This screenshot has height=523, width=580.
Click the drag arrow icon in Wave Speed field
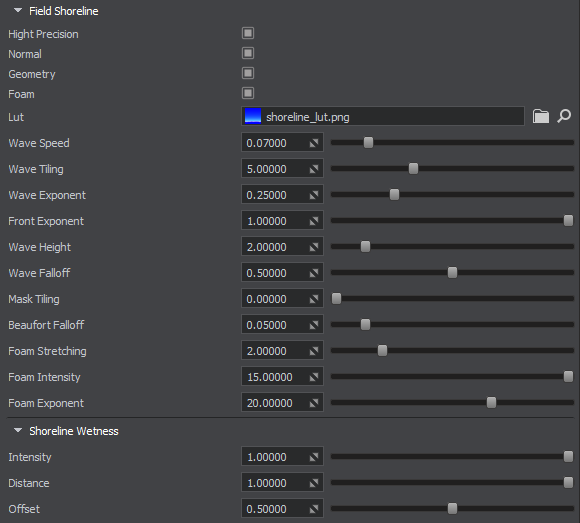coord(314,143)
